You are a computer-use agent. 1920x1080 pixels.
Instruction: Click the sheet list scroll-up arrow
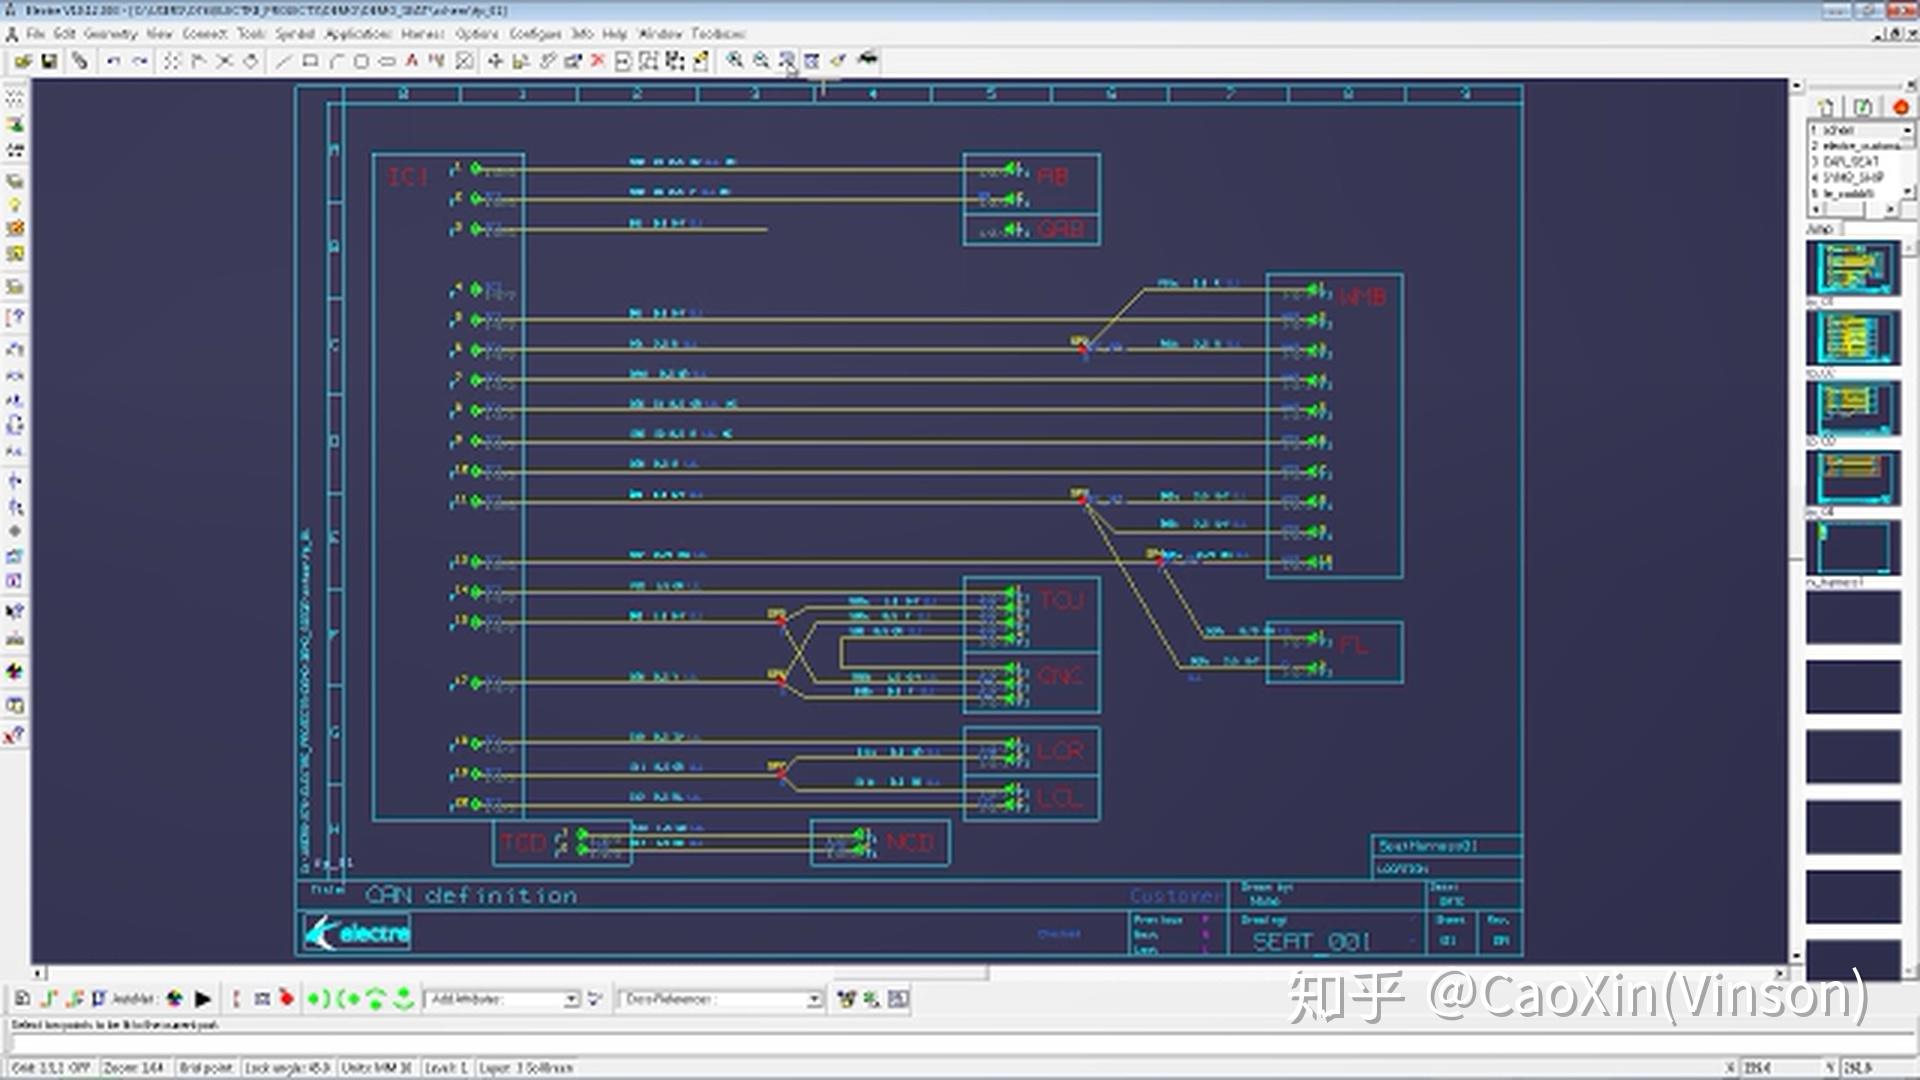tap(1908, 131)
